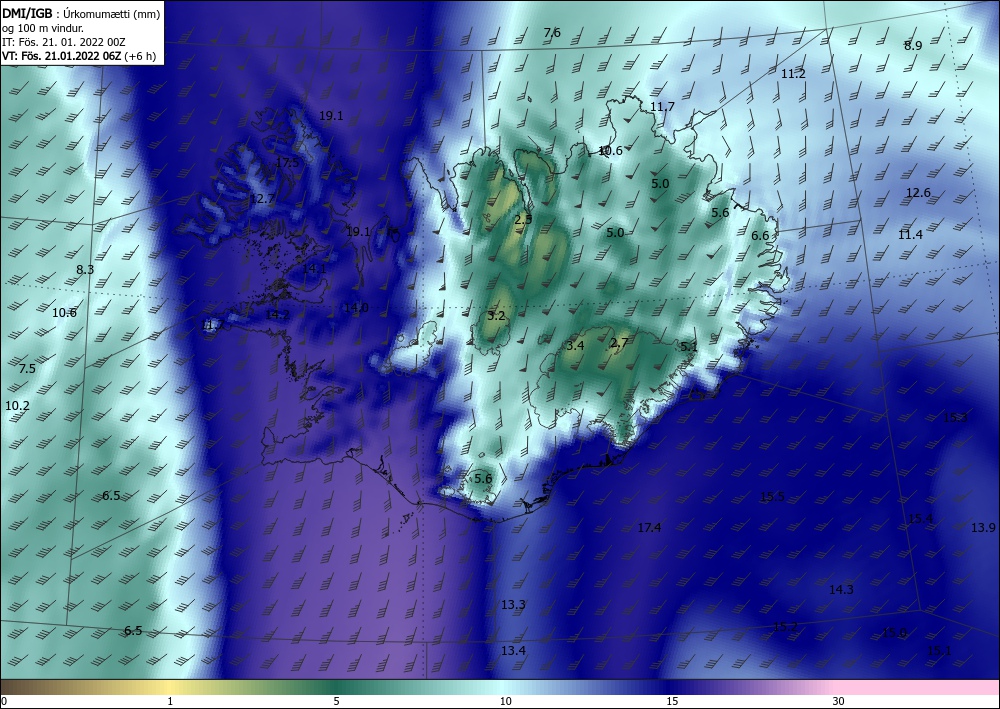Select the 14.2 value label

click(277, 314)
